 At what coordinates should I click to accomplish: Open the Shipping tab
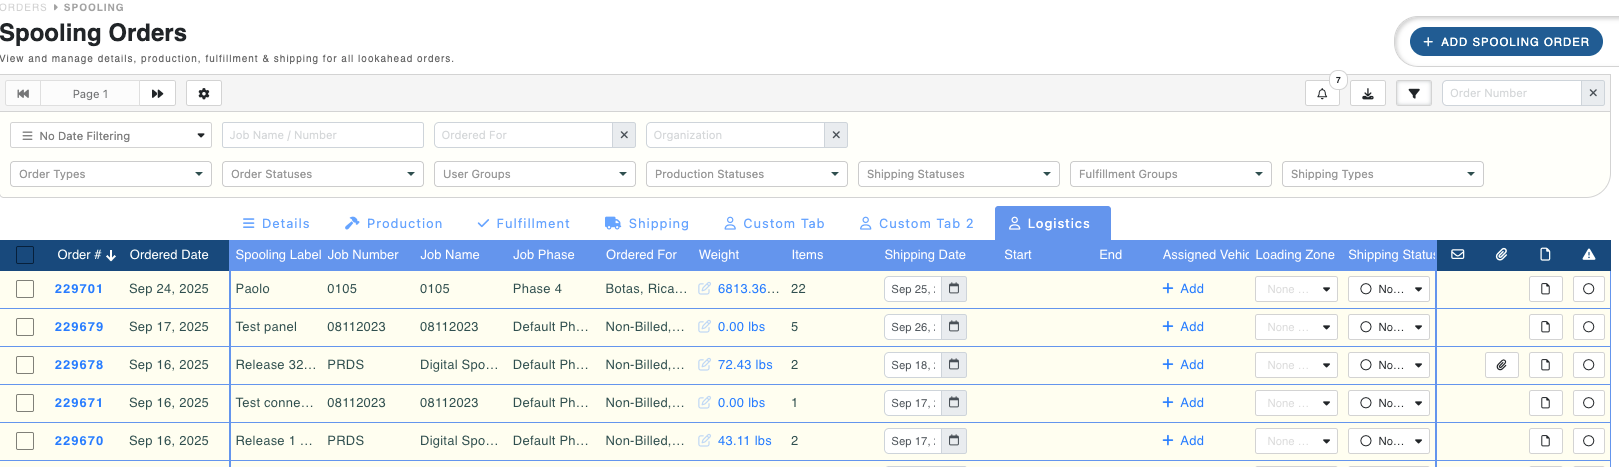(647, 224)
